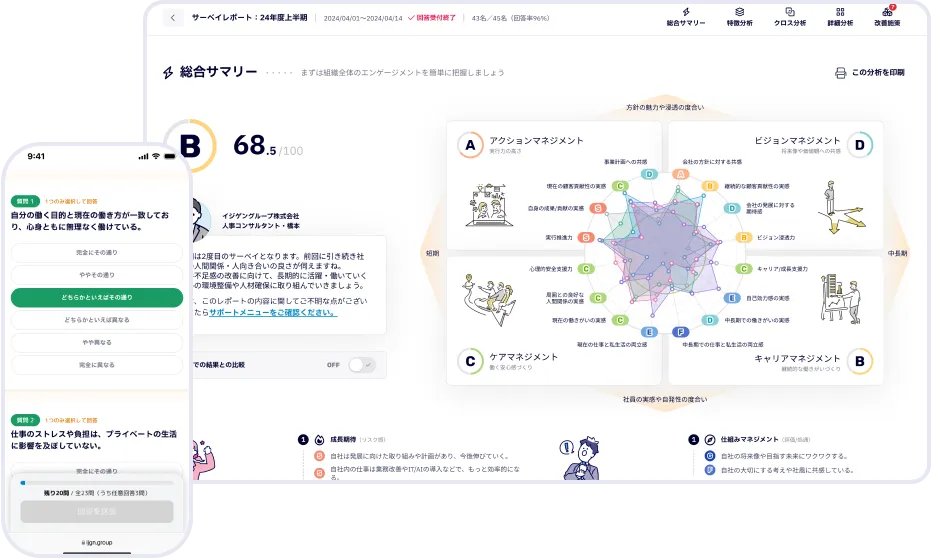Viewport: 931px width, 558px height.
Task: Click the greyed-out submit answers button on phone
Action: point(97,511)
